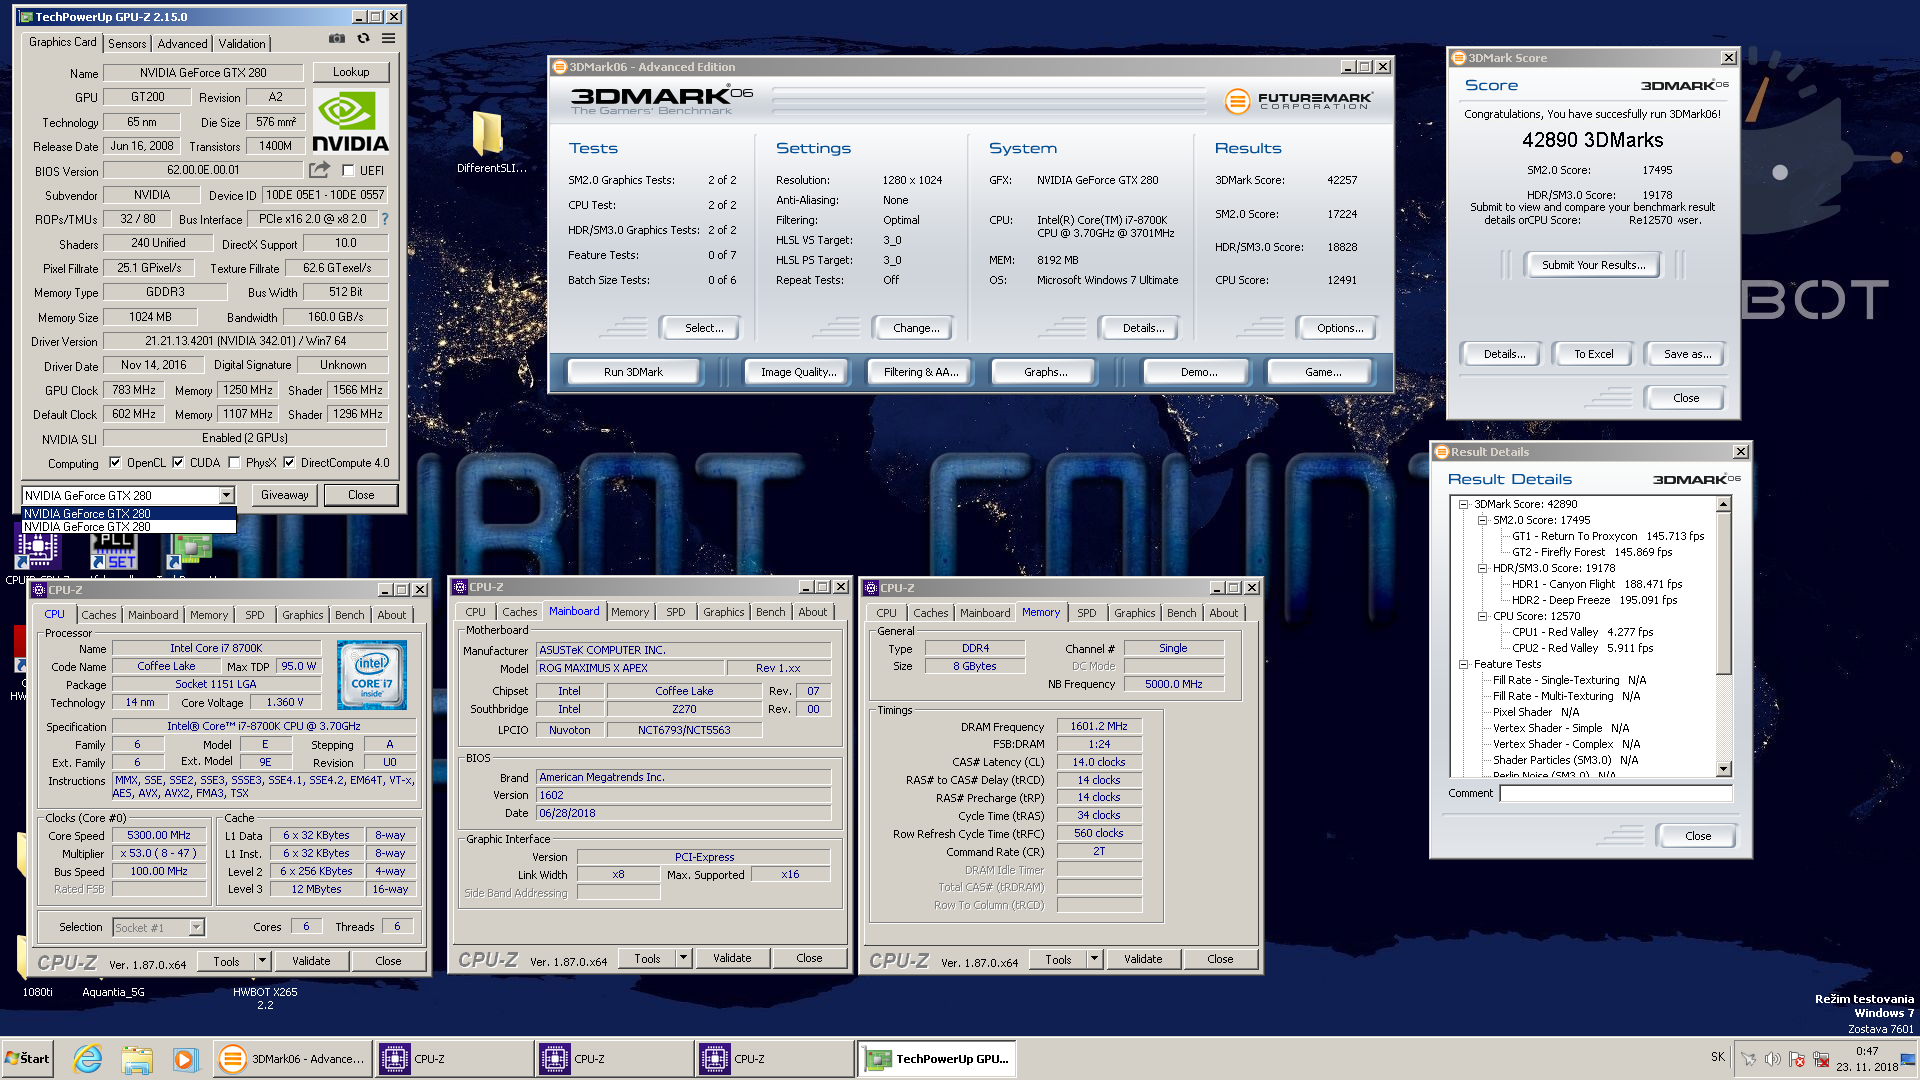The width and height of the screenshot is (1920, 1080).
Task: Choose the second GTX 280 entry in dropdown list
Action: click(129, 527)
